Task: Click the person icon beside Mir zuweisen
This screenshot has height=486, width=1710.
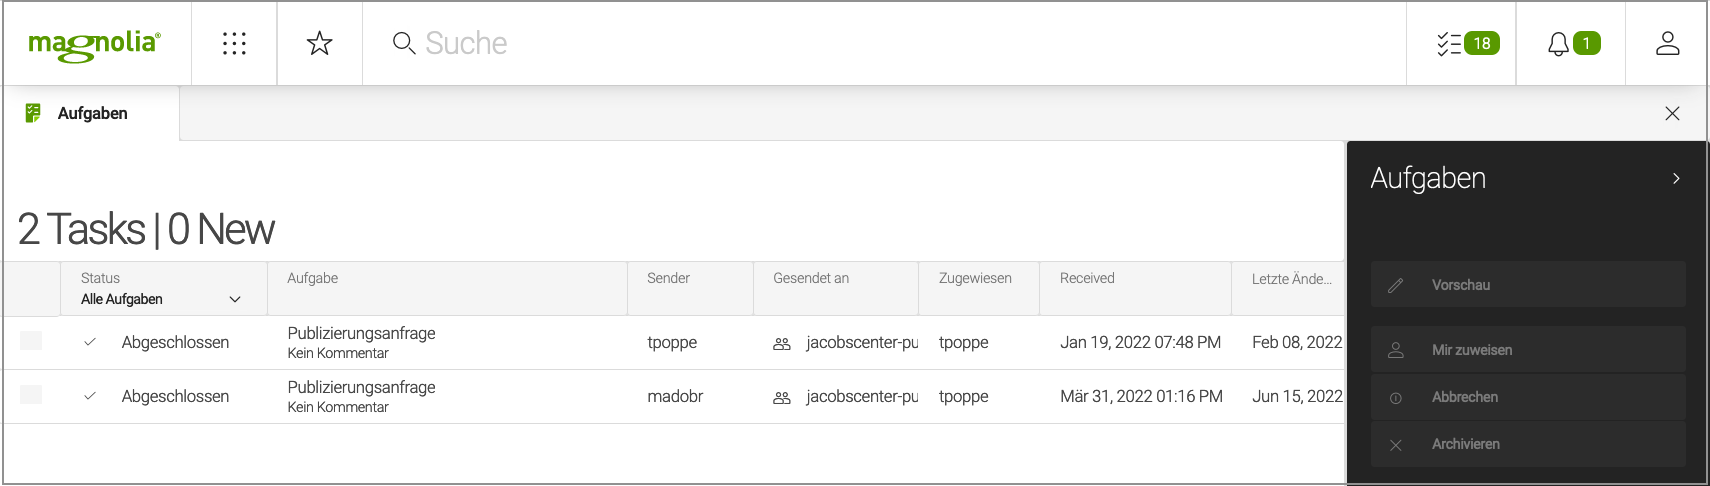Action: tap(1396, 350)
